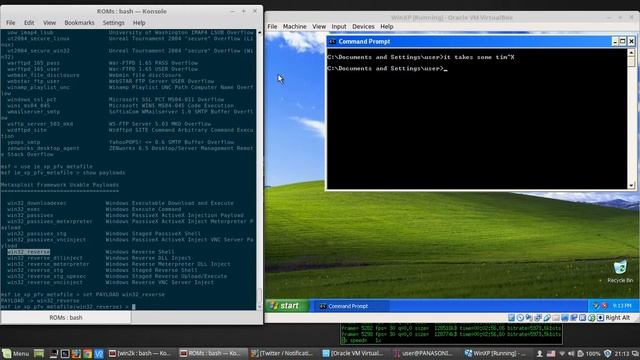This screenshot has width=640, height=360.
Task: Launch Chrome from the panel launcher
Action: click(87, 353)
